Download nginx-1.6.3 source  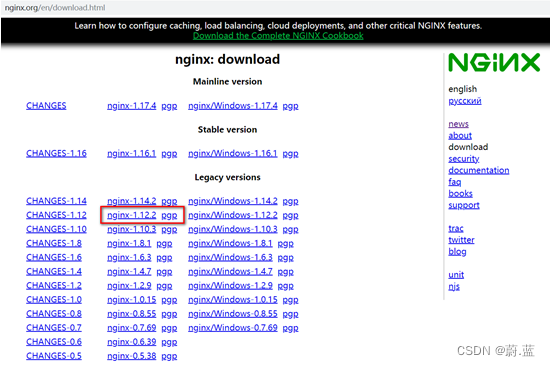pos(129,257)
